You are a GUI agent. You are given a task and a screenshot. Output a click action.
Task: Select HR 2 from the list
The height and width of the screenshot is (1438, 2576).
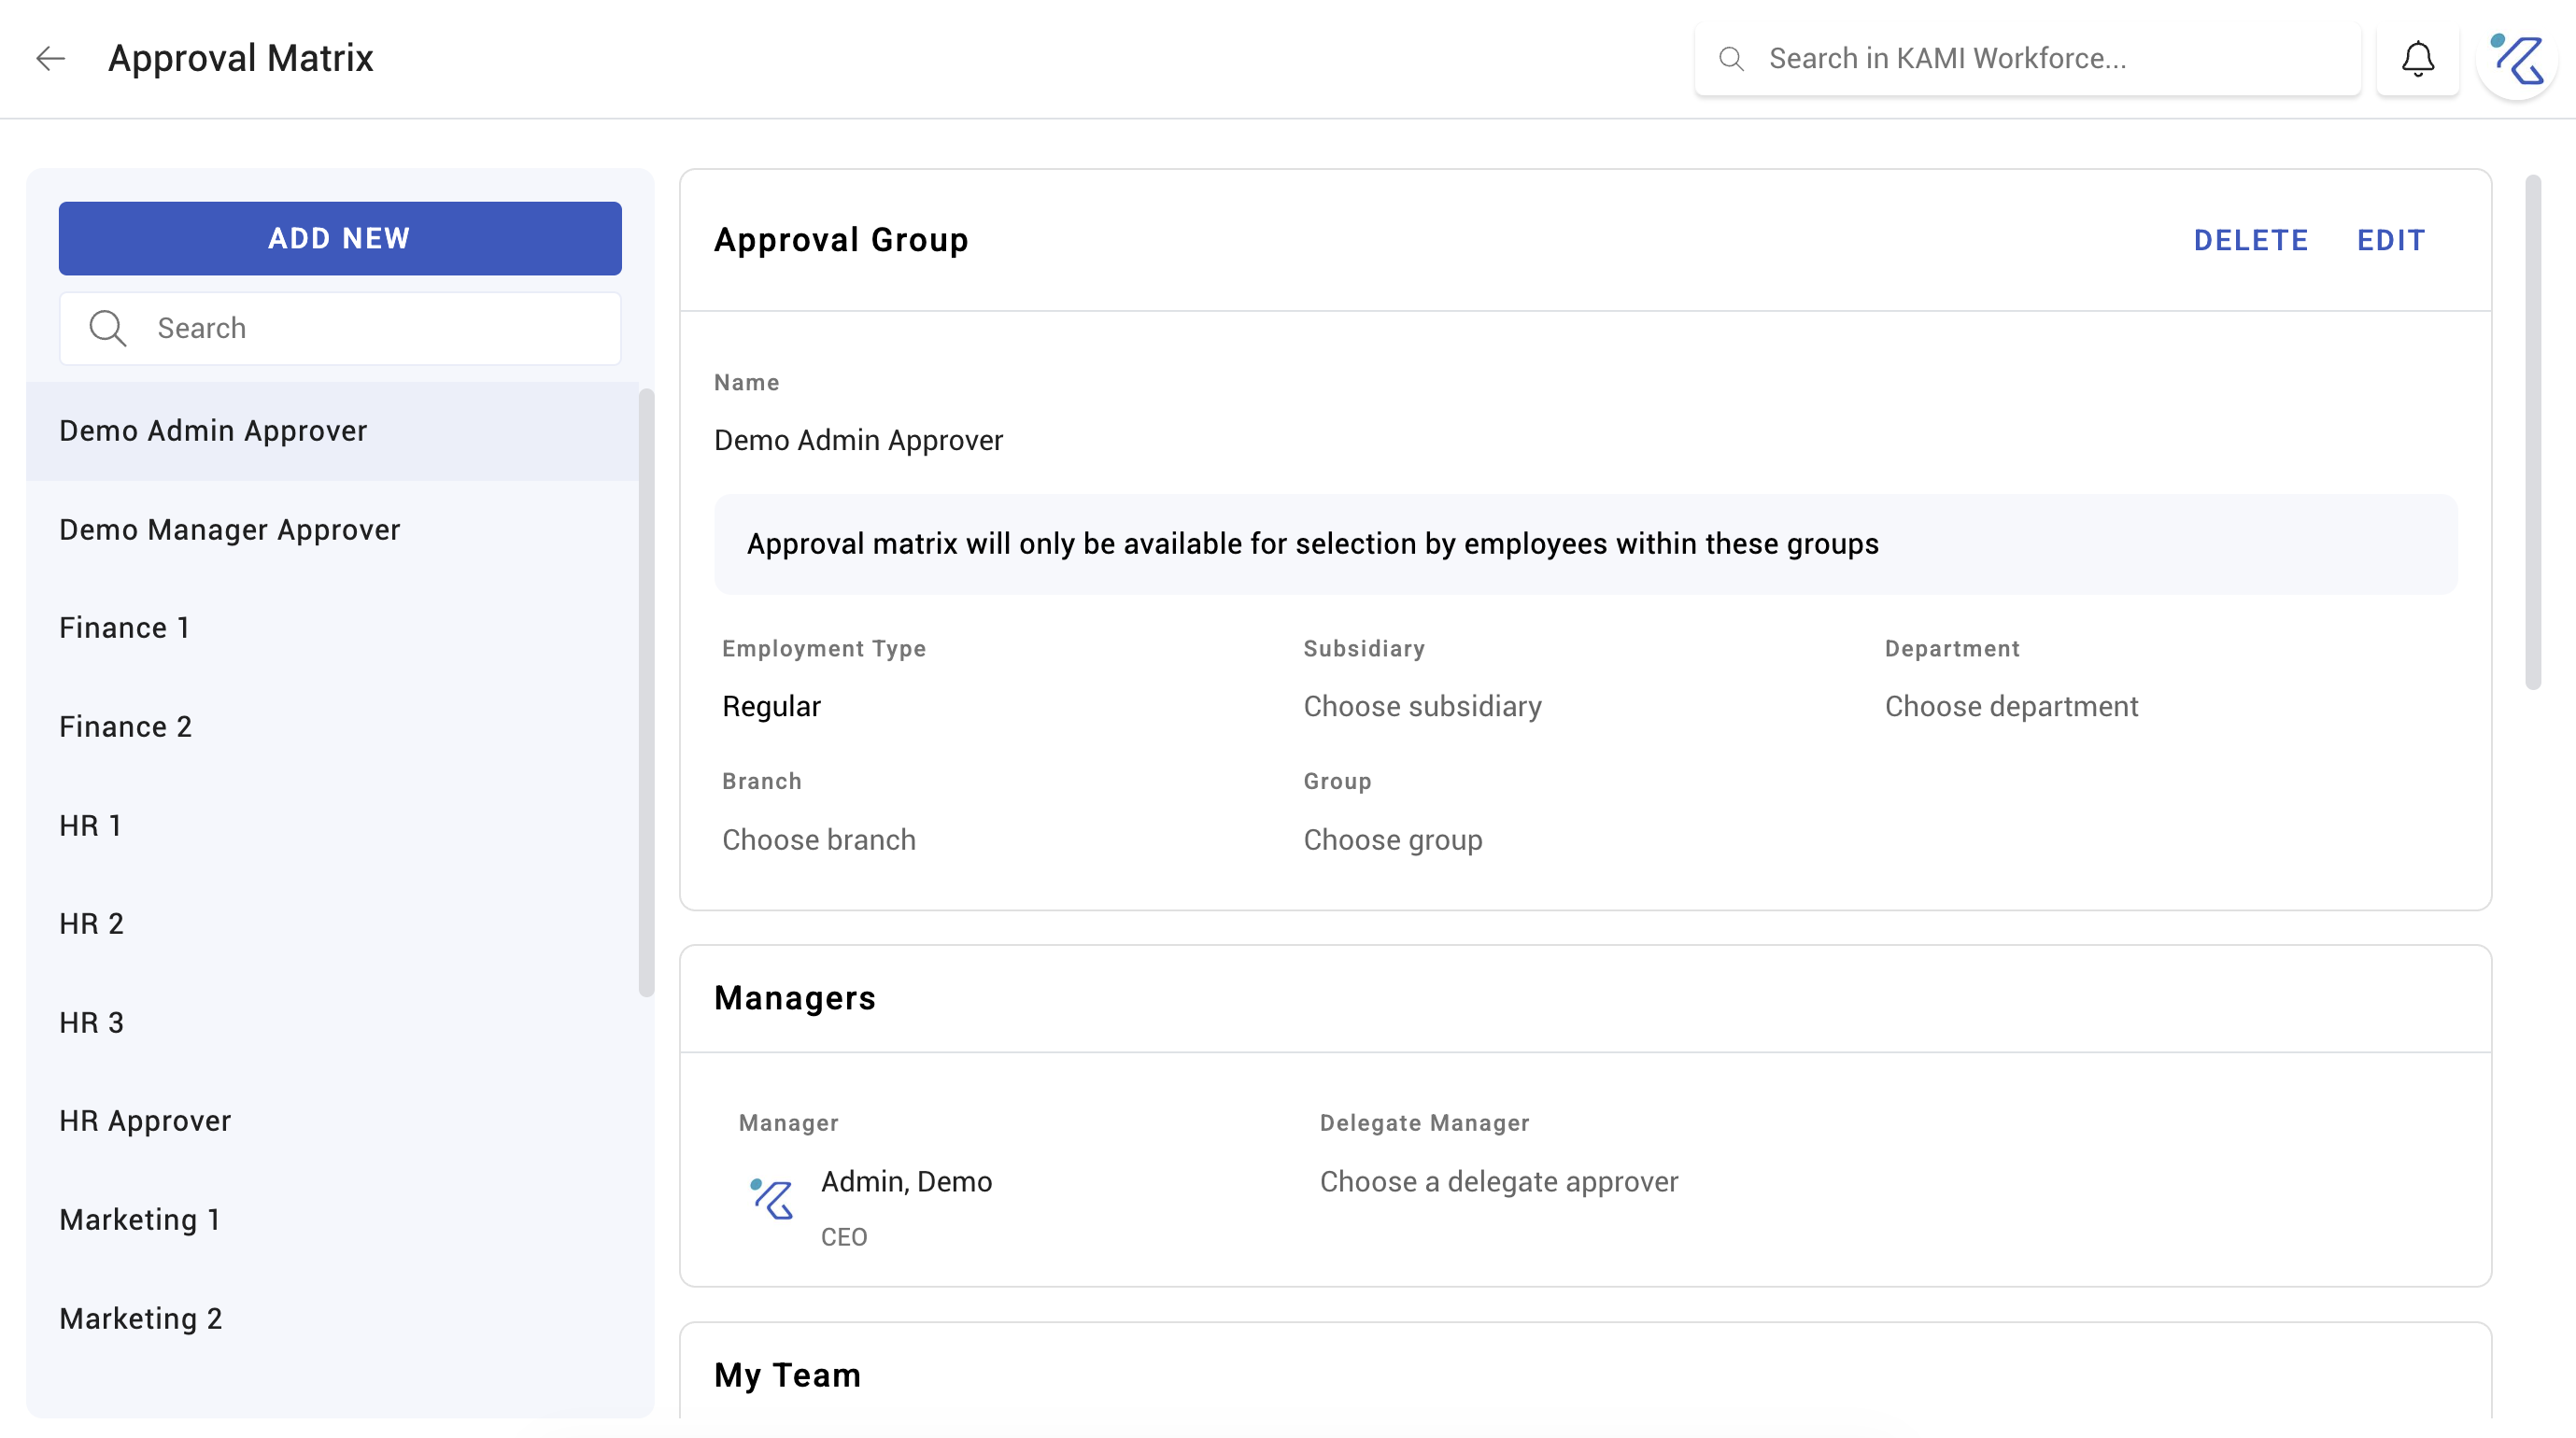pos(332,924)
